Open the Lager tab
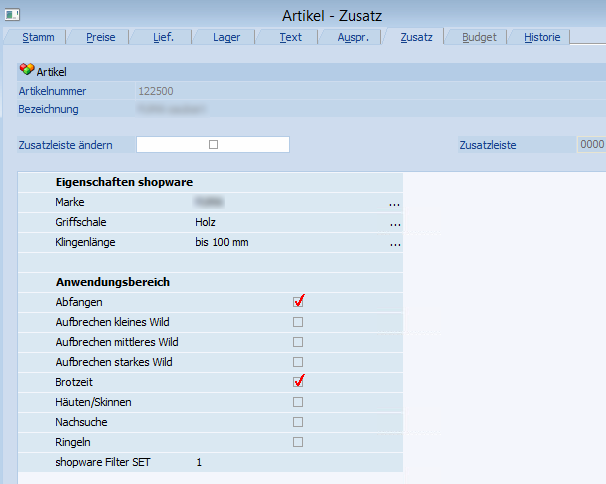Viewport: 606px width, 484px height. click(x=226, y=37)
